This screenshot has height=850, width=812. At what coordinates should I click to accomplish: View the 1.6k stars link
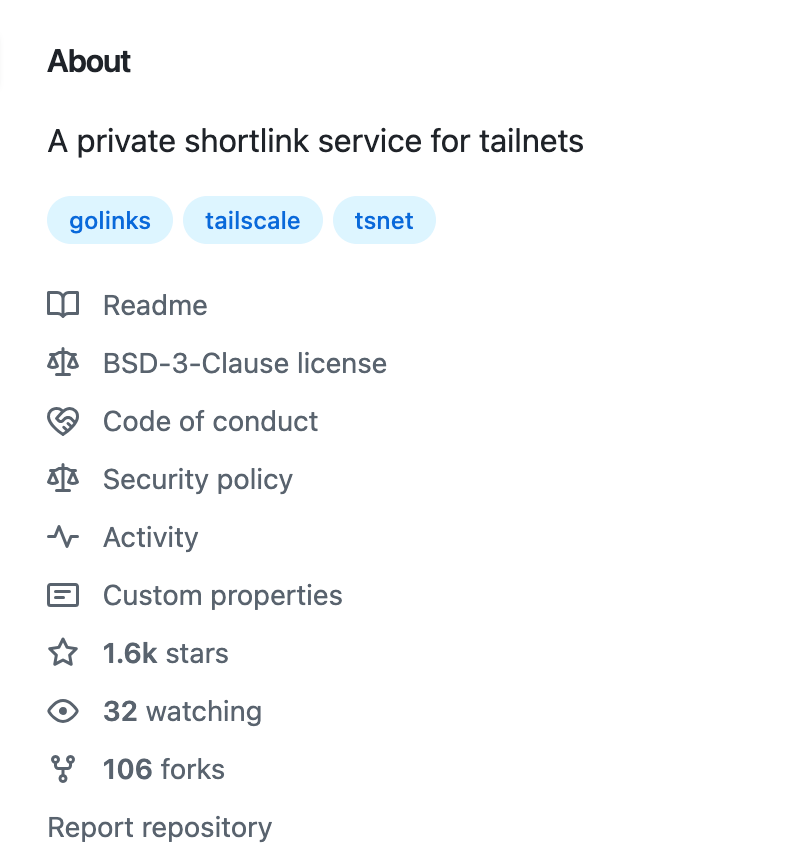[165, 653]
